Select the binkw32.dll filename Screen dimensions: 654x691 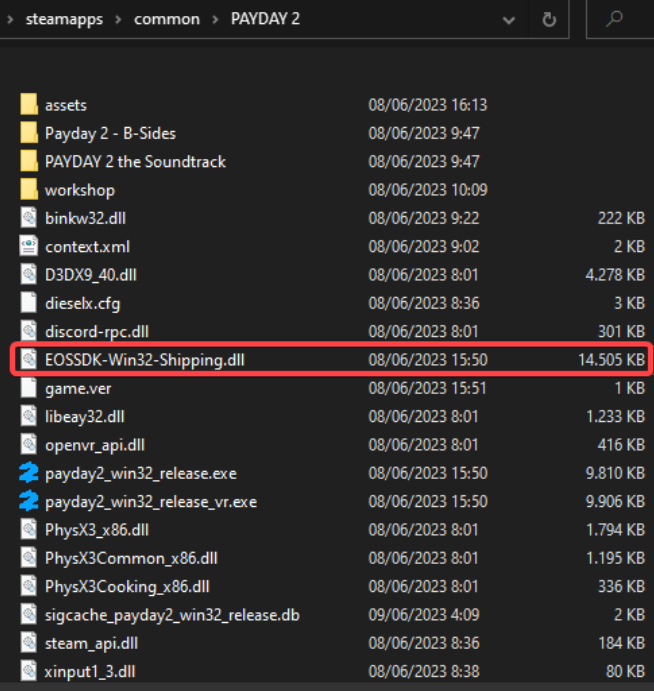click(85, 218)
